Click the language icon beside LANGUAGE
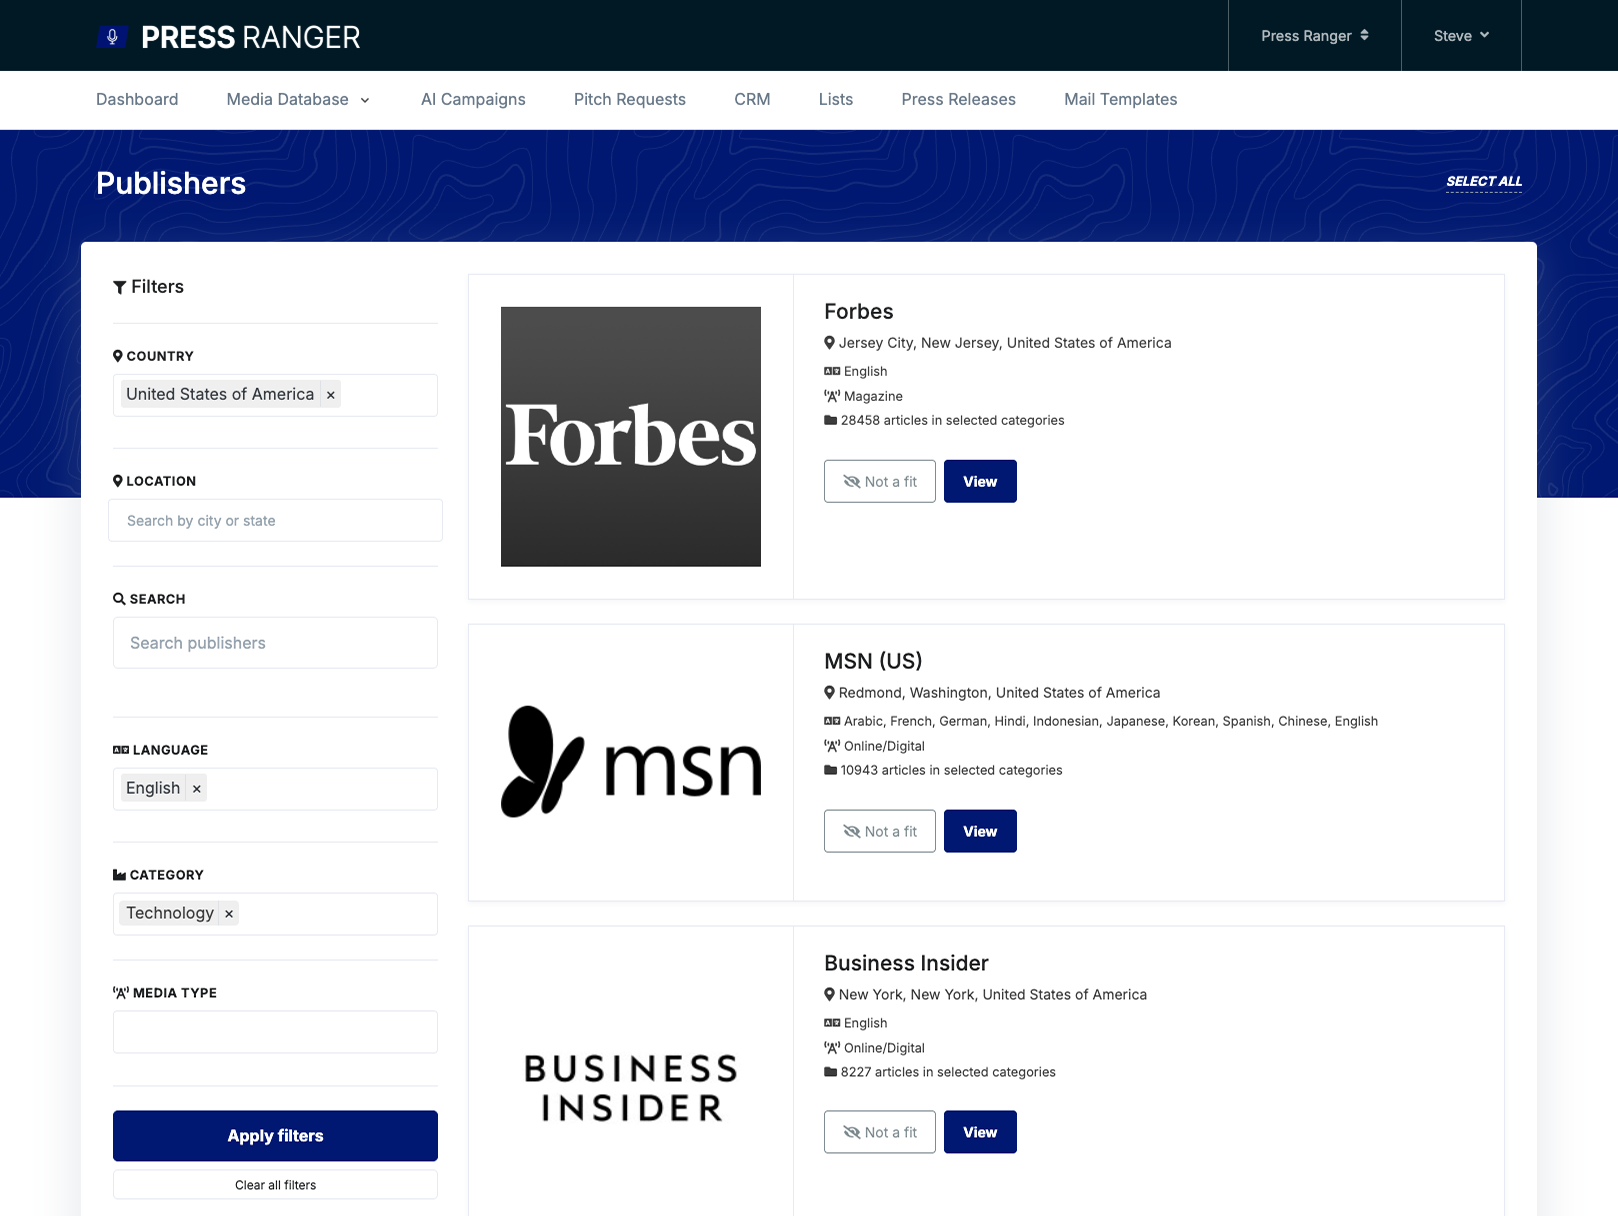The height and width of the screenshot is (1216, 1618). pos(120,749)
